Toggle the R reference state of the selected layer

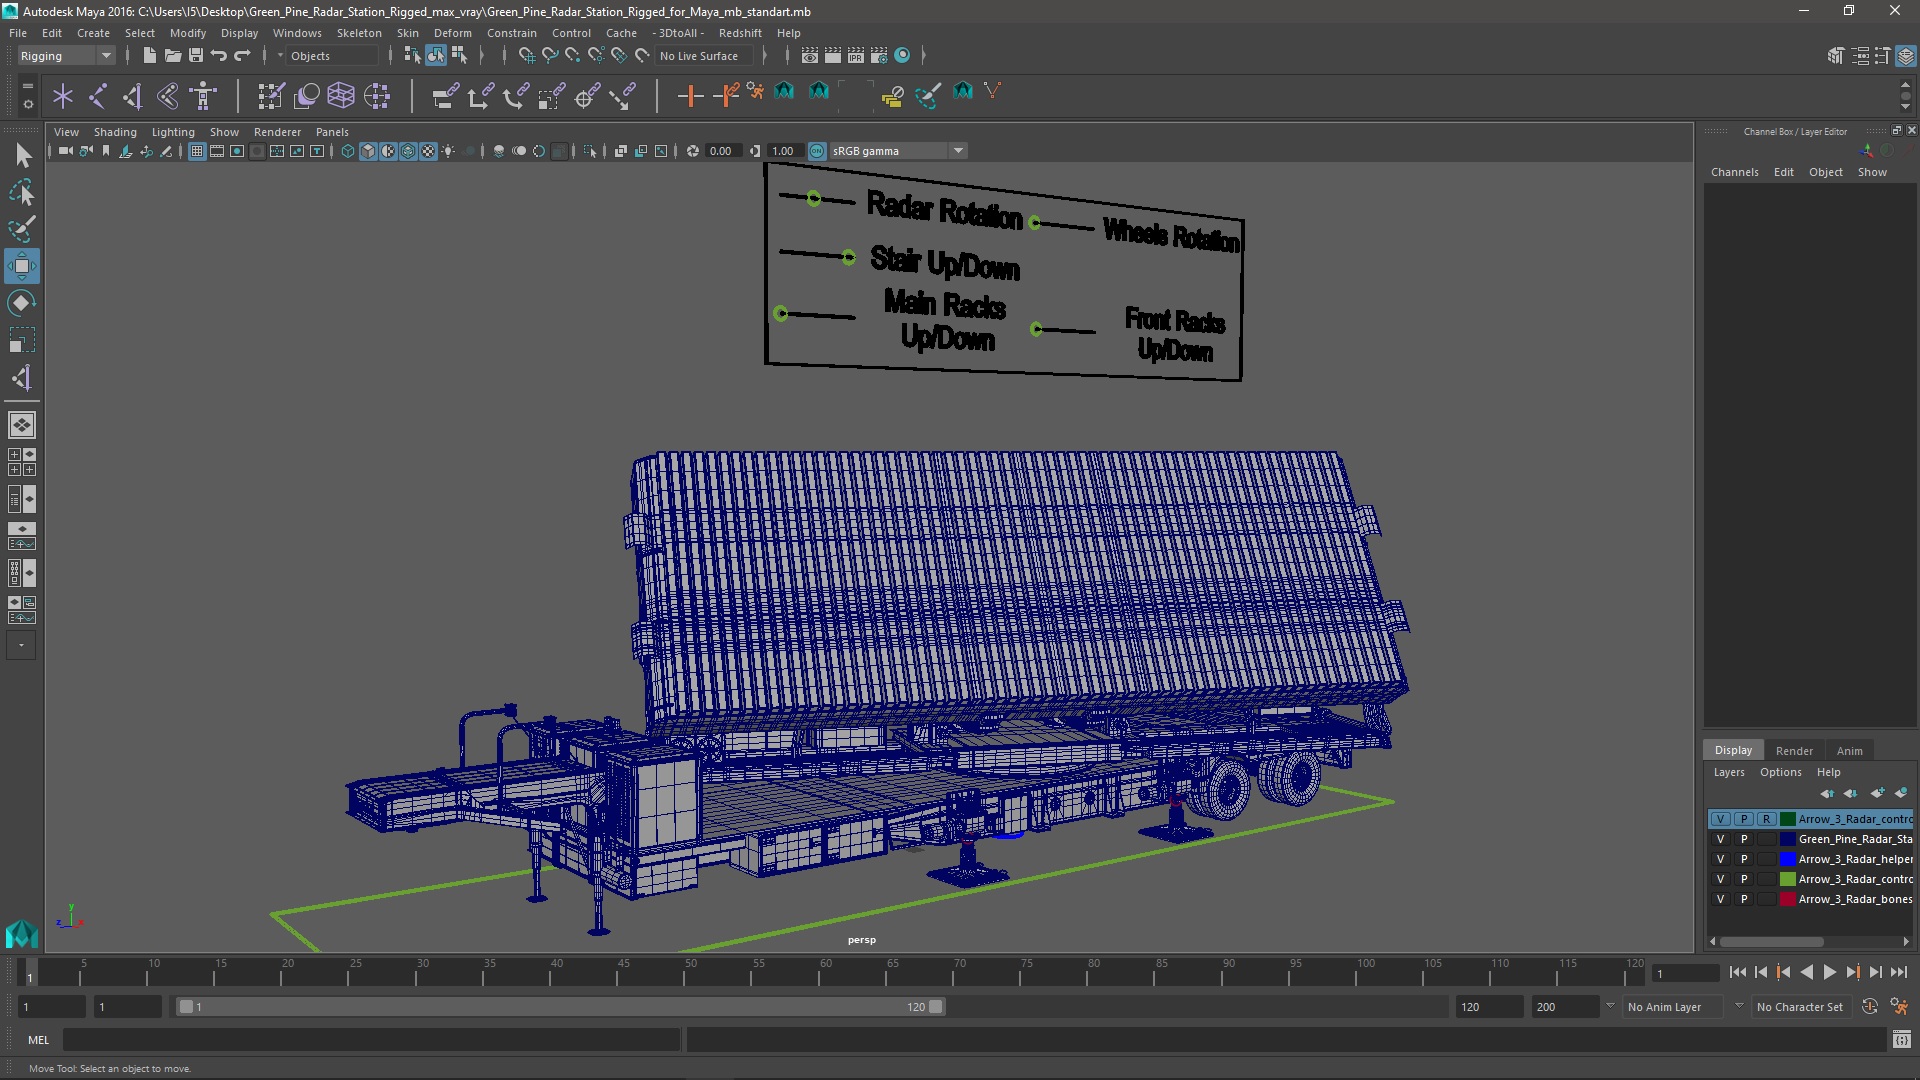pos(1766,819)
